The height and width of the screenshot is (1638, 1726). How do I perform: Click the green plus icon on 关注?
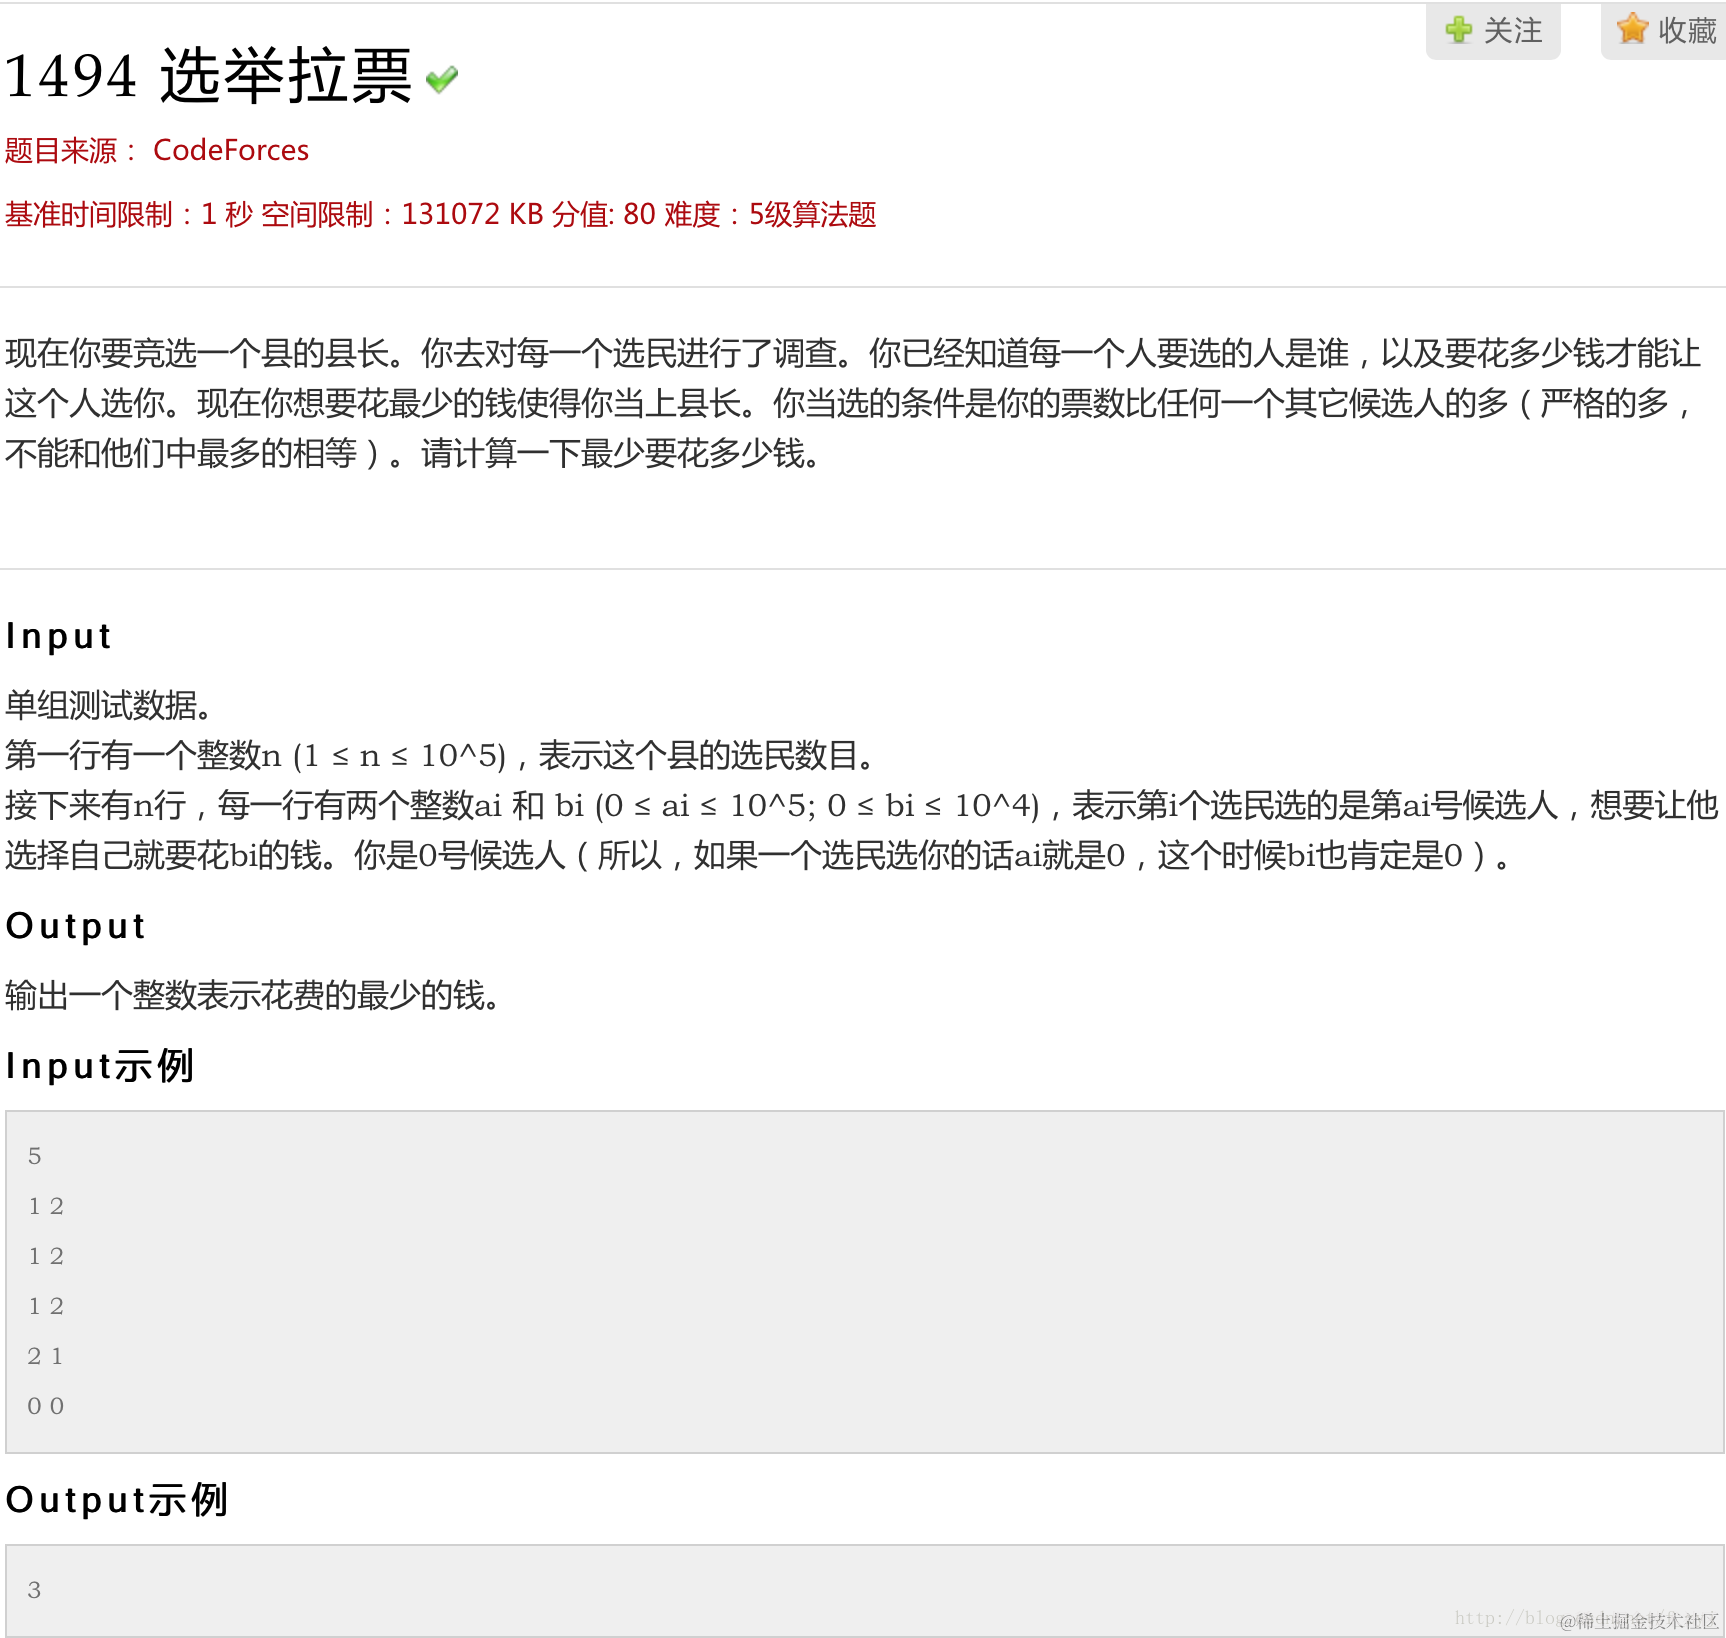coord(1459,30)
